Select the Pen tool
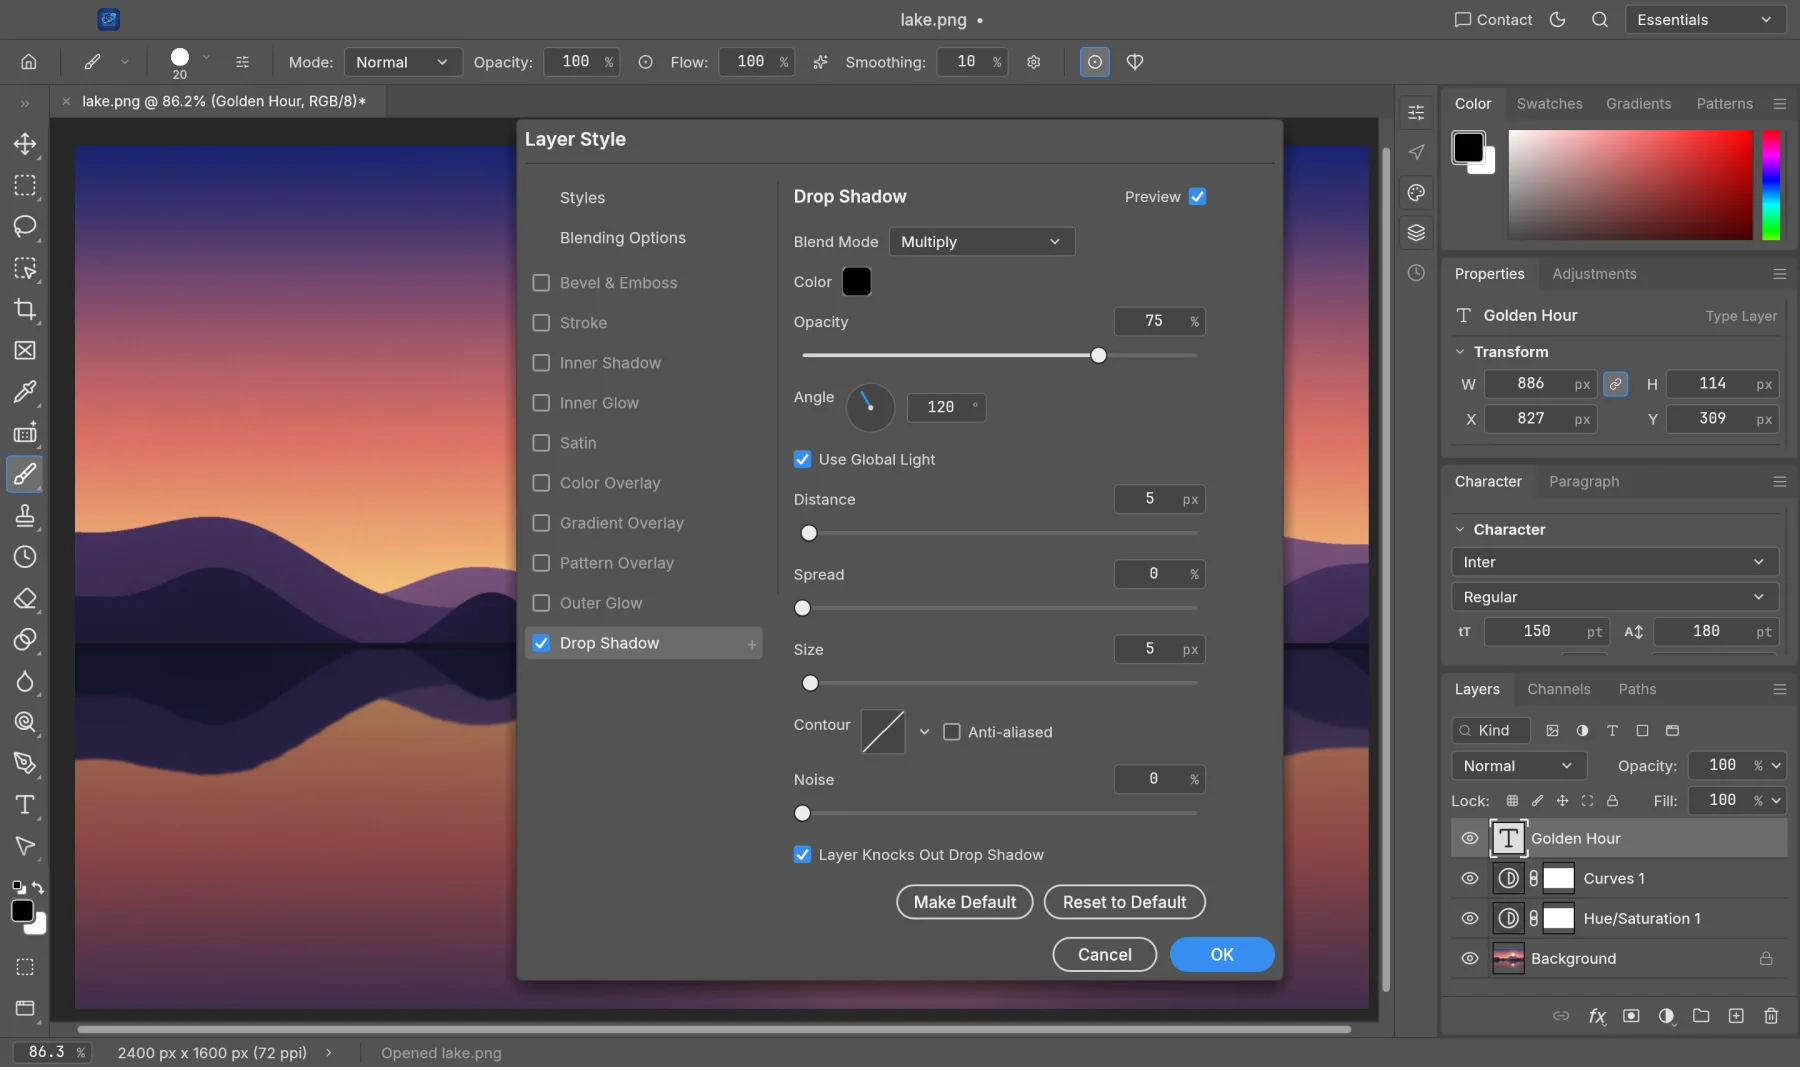Screen dimensions: 1800x1067 coord(25,763)
